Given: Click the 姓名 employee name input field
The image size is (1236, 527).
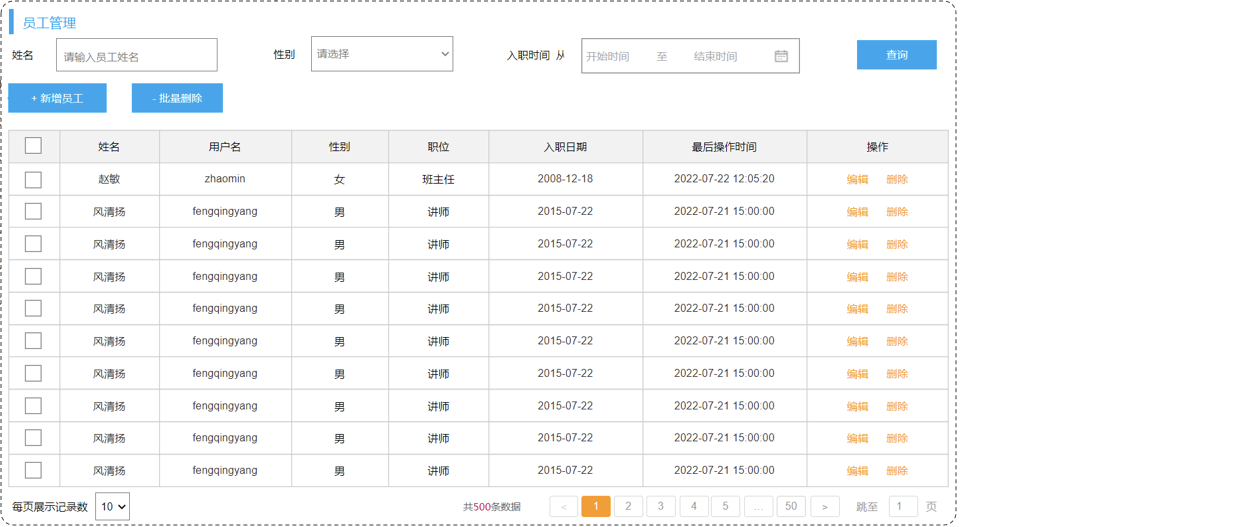Looking at the screenshot, I should [x=136, y=56].
